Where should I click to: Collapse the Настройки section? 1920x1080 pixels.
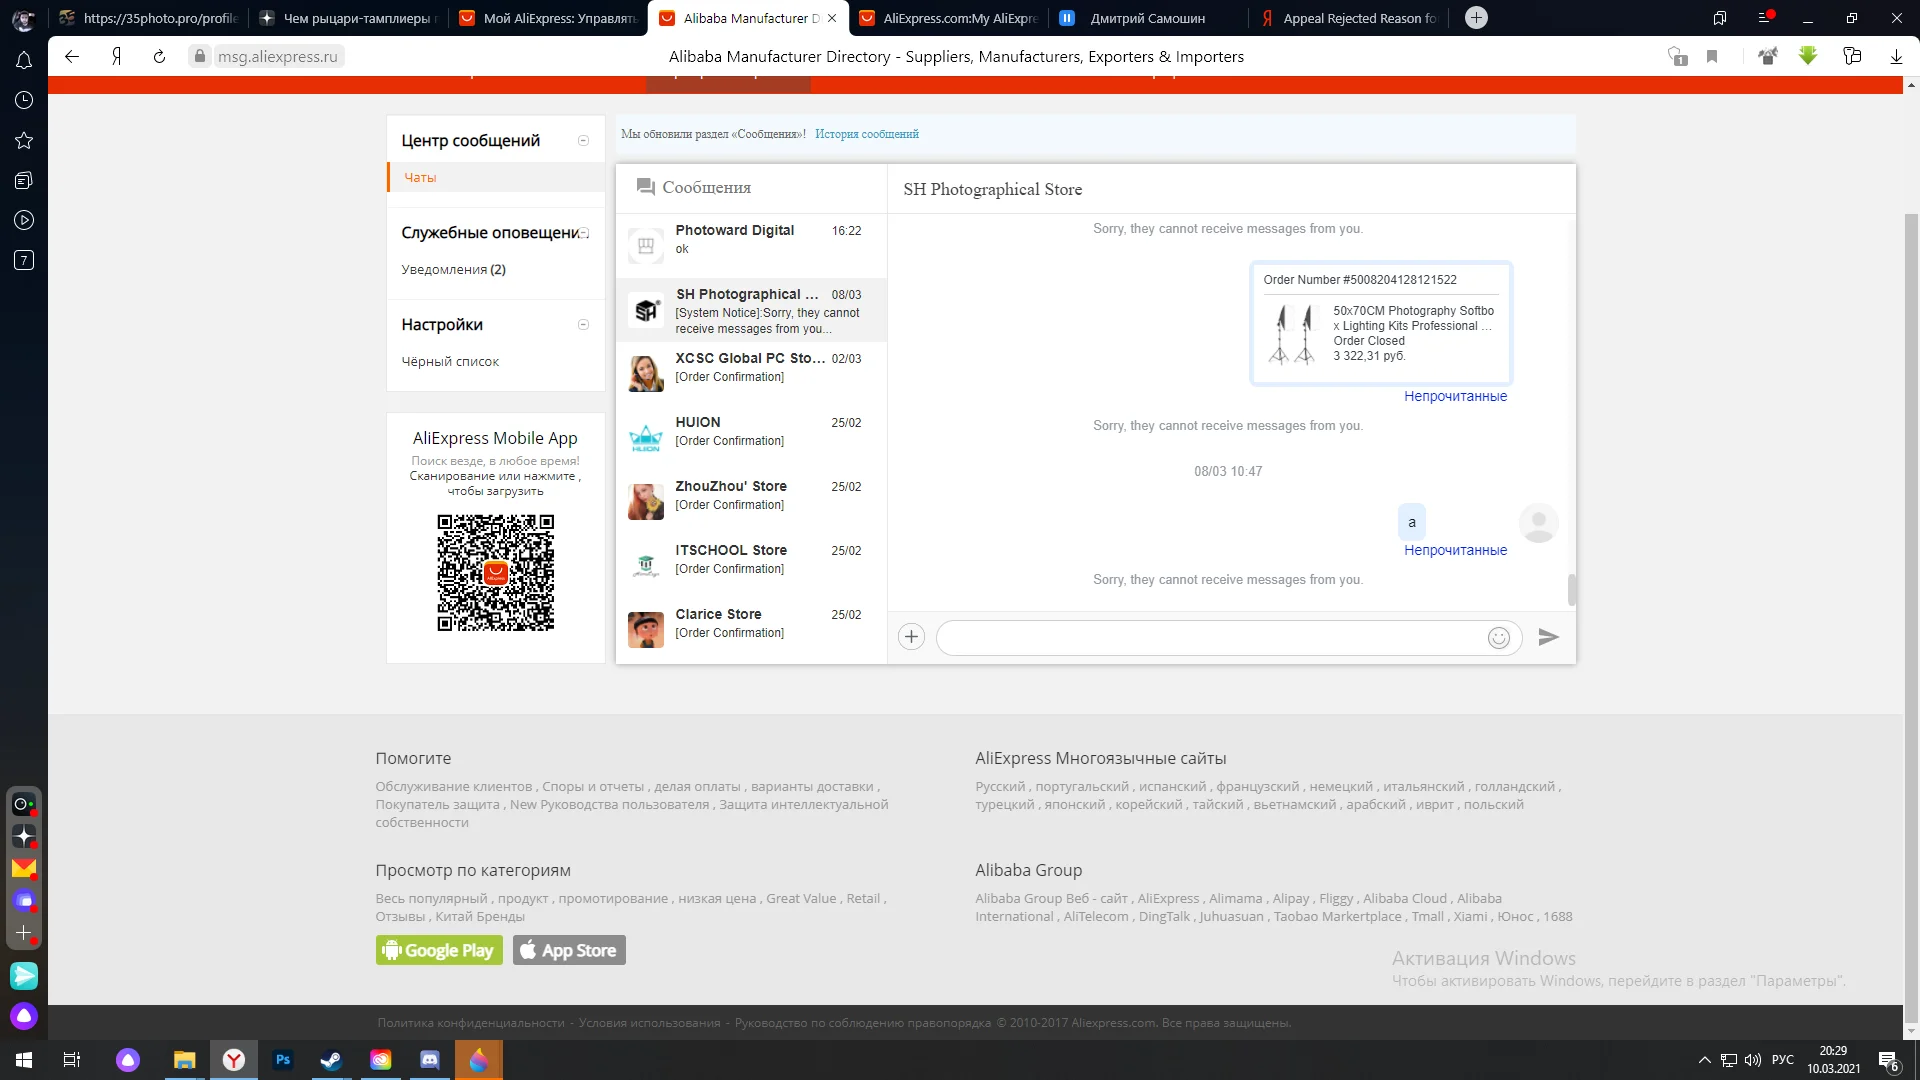[x=583, y=325]
